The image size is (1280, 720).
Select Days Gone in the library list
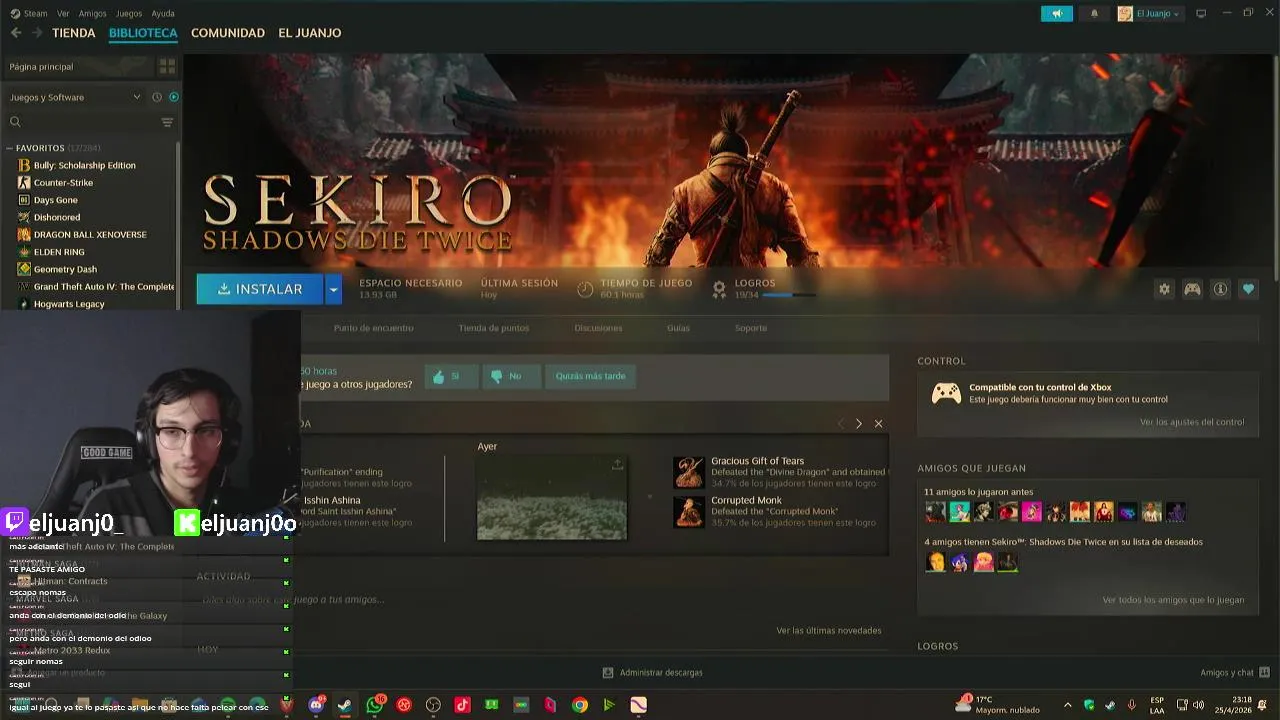(56, 200)
